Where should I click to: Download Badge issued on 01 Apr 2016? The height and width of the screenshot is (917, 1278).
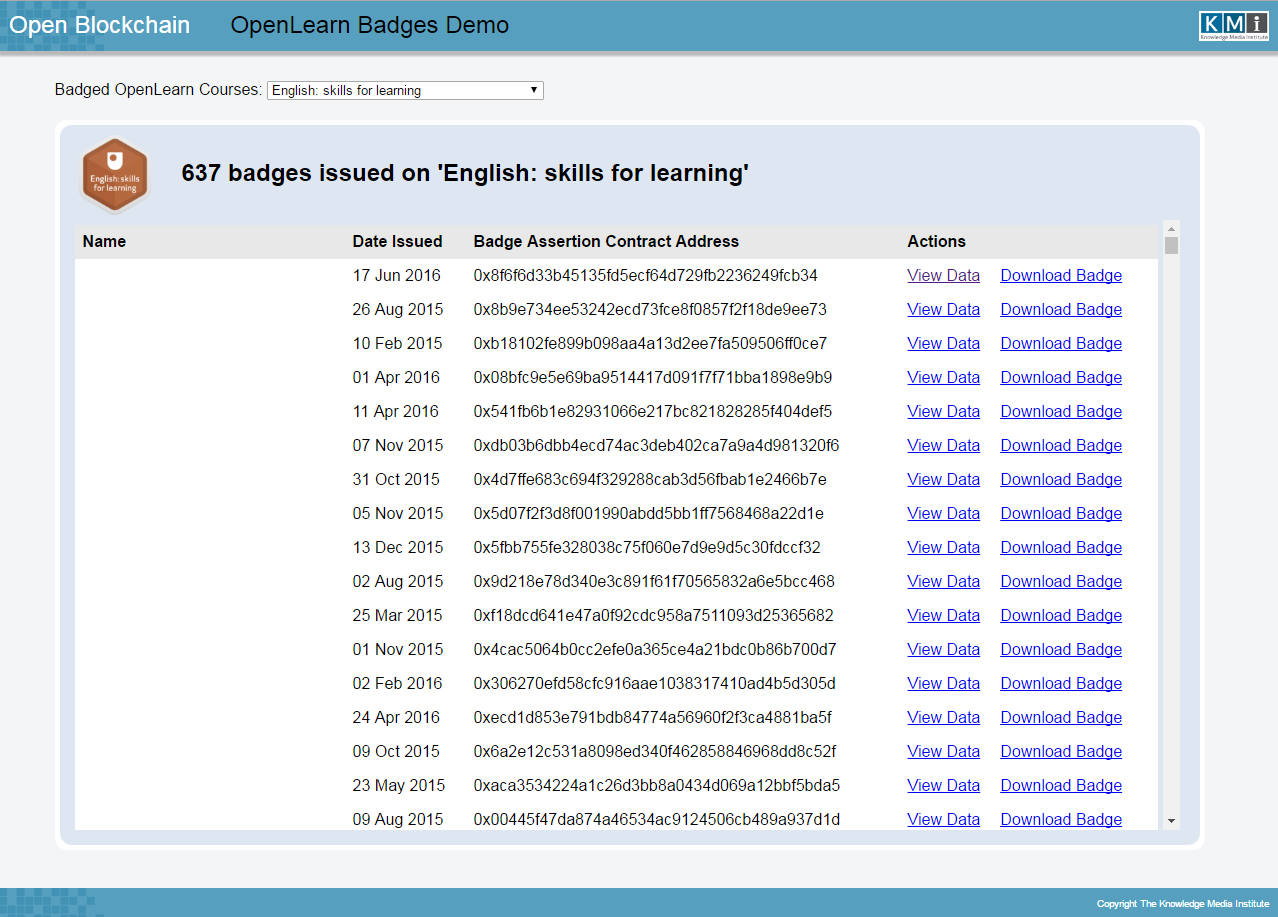click(1060, 378)
